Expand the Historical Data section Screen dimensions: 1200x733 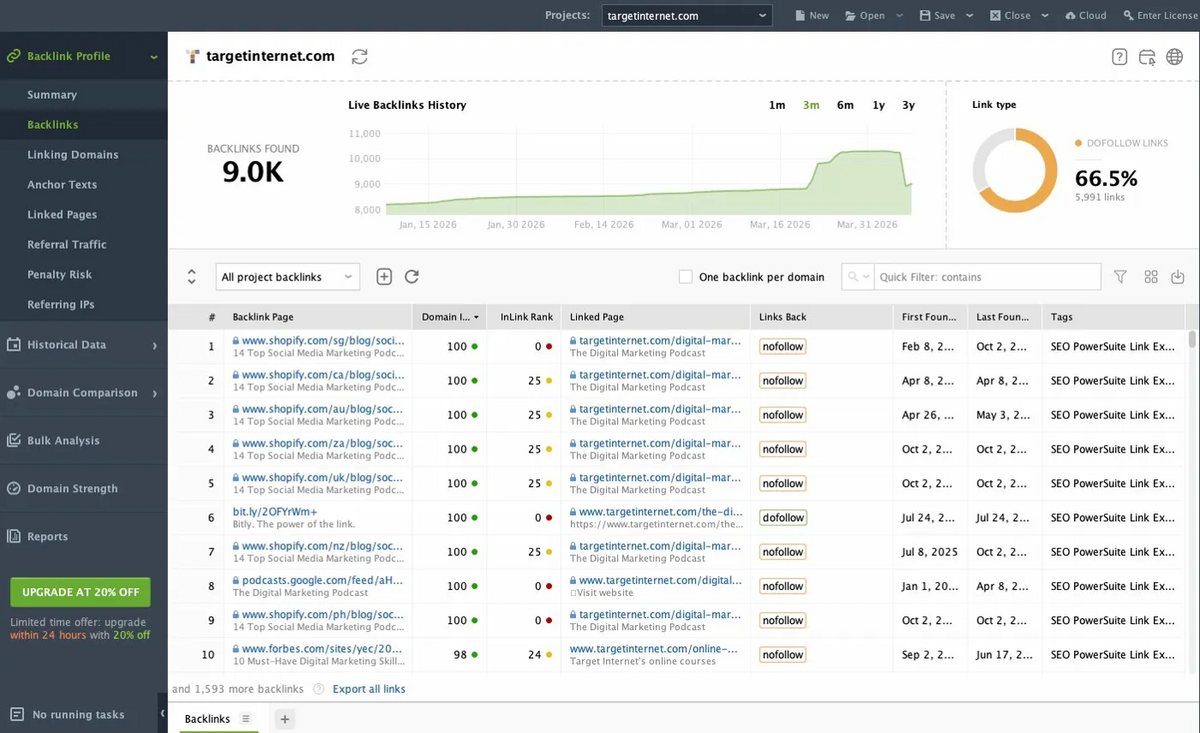154,345
